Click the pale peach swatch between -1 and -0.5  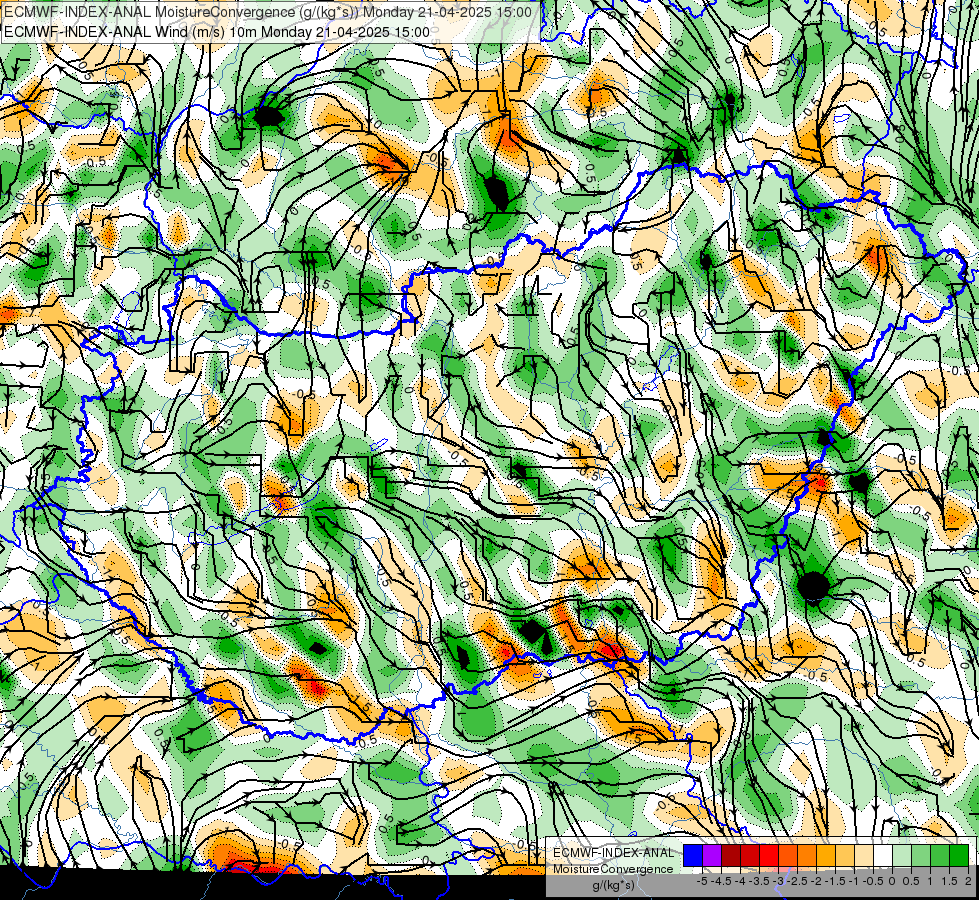(864, 855)
